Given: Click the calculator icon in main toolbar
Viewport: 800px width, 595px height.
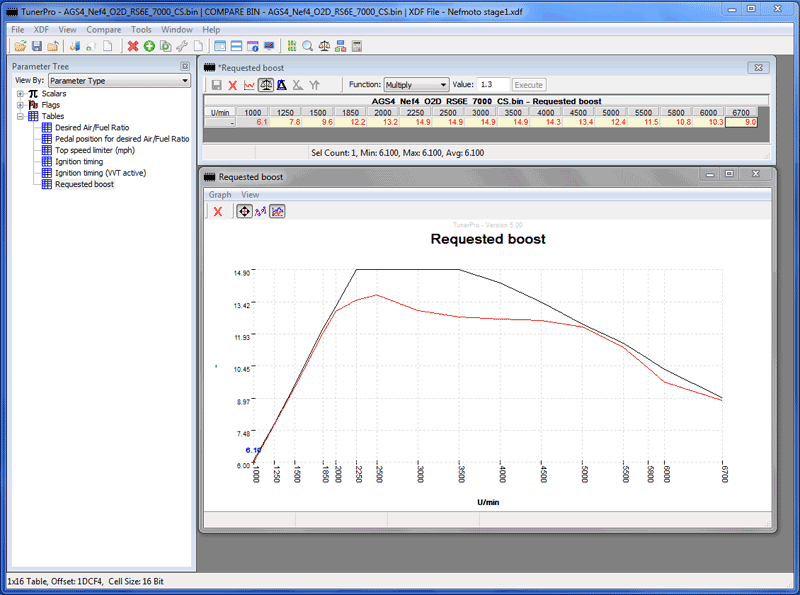Looking at the screenshot, I should coord(357,46).
